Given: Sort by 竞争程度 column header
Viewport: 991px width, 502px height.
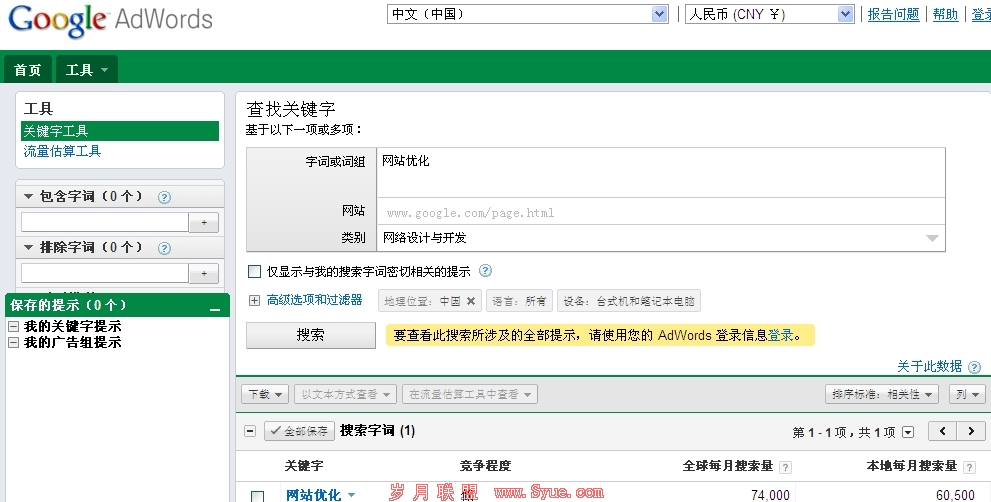Looking at the screenshot, I should 485,466.
